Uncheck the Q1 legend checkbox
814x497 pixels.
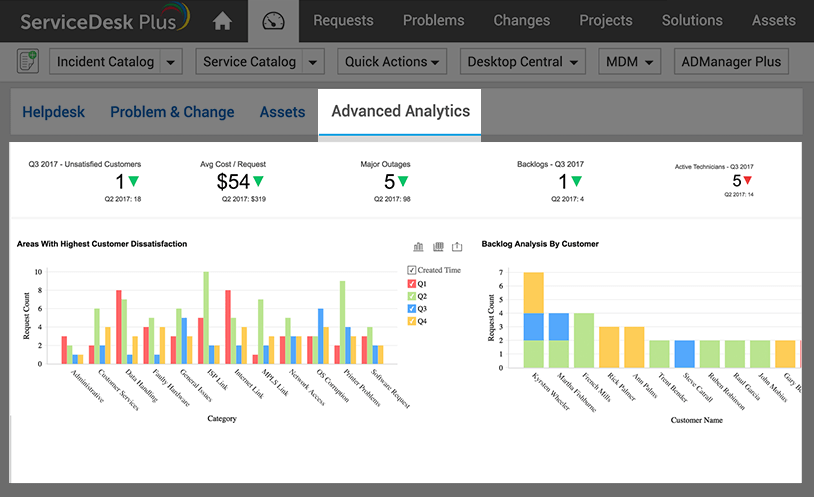tap(412, 283)
